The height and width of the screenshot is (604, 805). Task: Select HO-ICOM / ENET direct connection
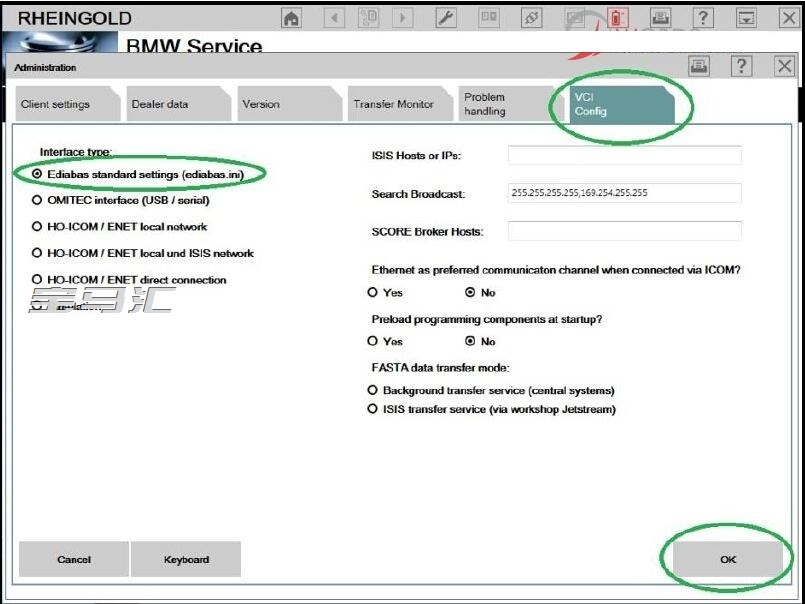(129, 280)
